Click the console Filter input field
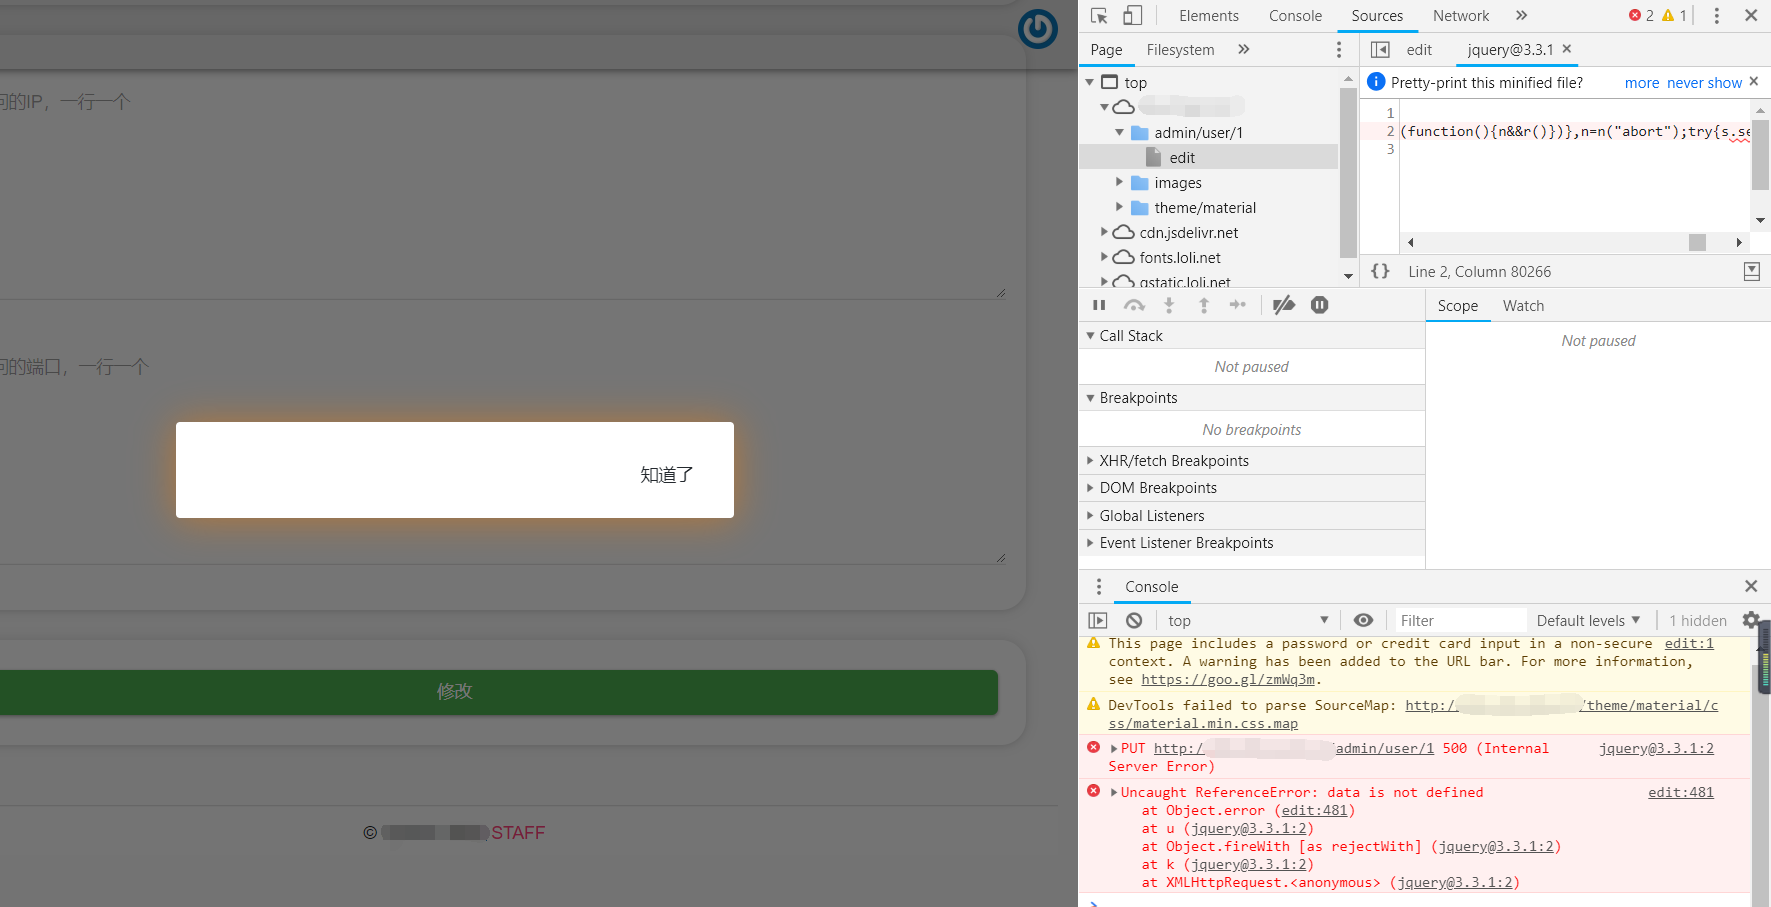1771x907 pixels. pos(1460,620)
